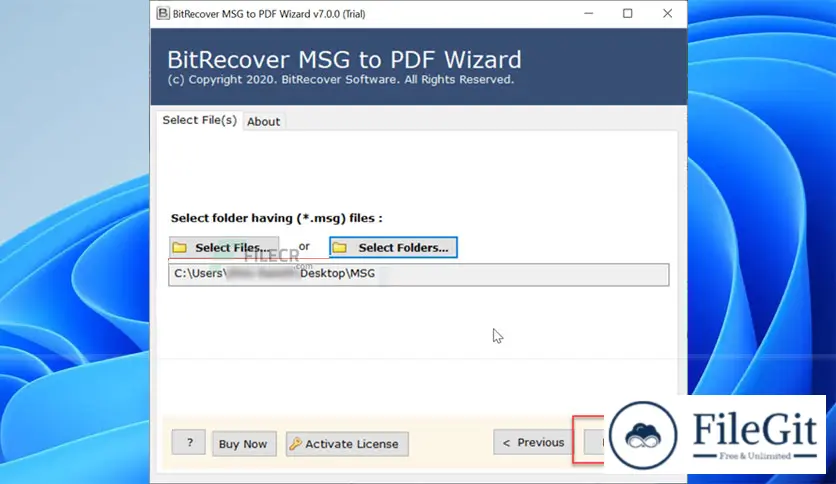836x484 pixels.
Task: Go back with the Previous button
Action: (533, 442)
